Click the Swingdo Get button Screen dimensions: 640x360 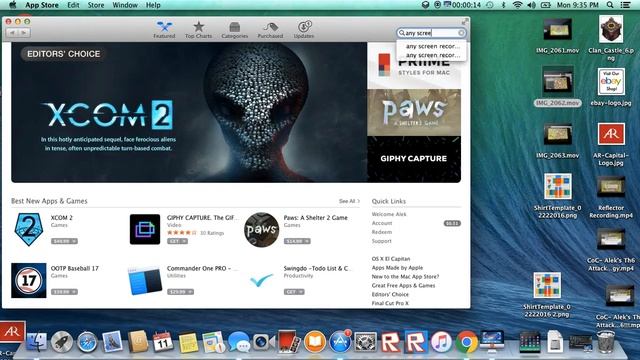(x=294, y=292)
